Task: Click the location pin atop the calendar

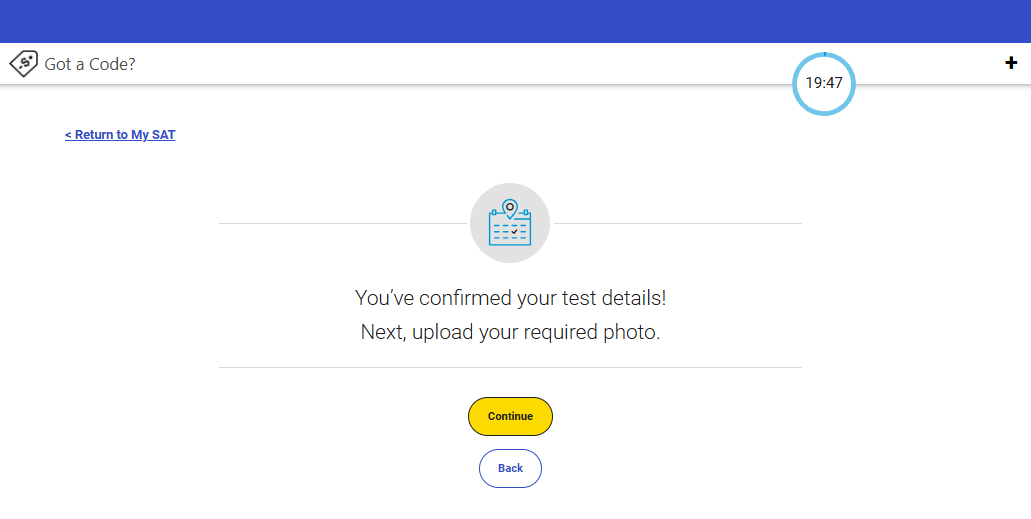Action: 510,207
